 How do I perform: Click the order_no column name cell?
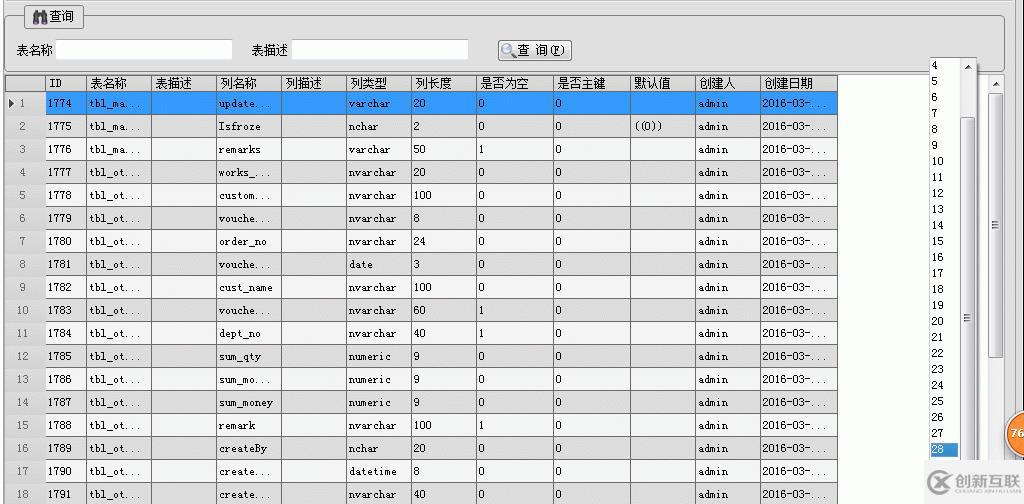click(x=249, y=242)
